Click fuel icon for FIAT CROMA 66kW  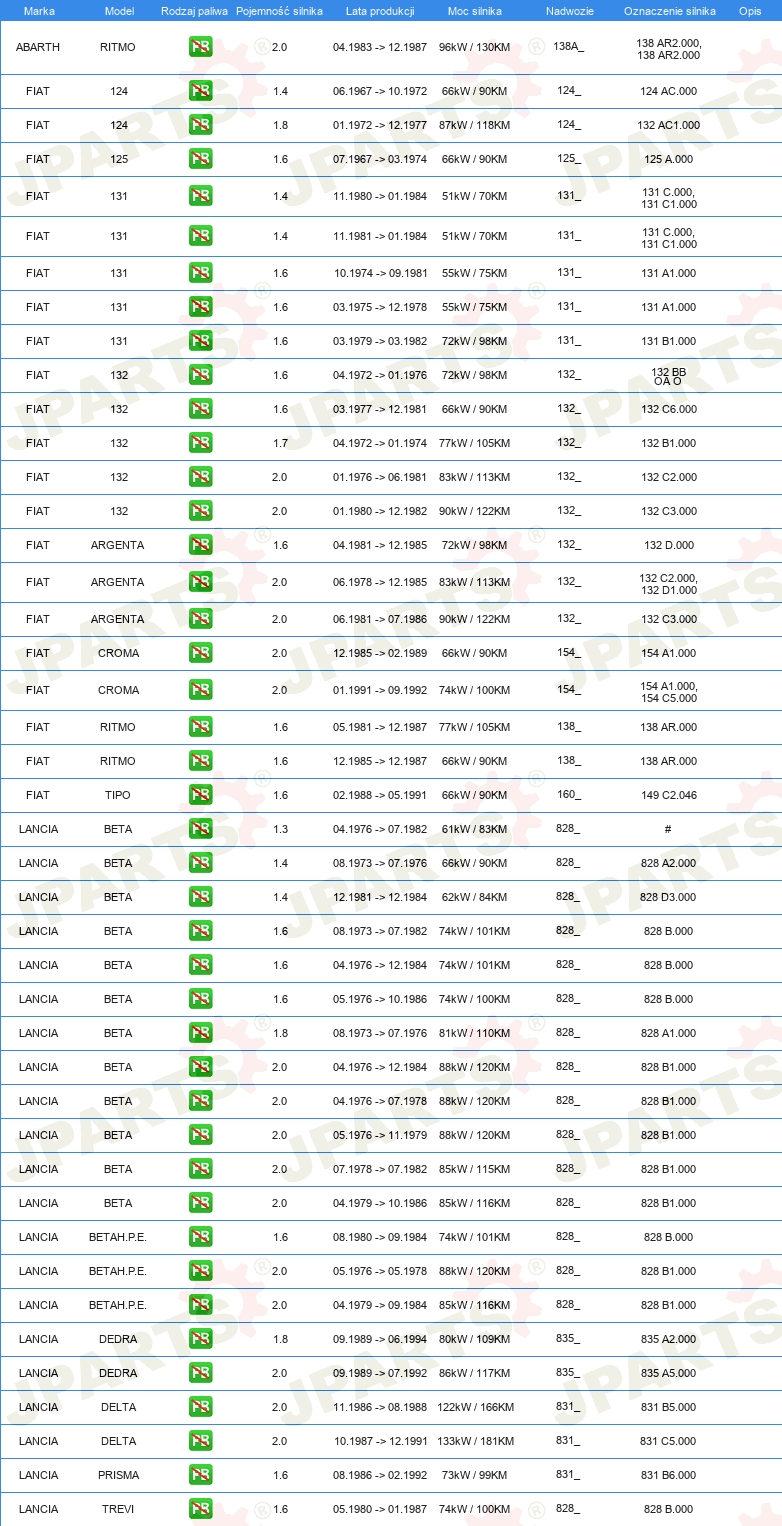201,653
